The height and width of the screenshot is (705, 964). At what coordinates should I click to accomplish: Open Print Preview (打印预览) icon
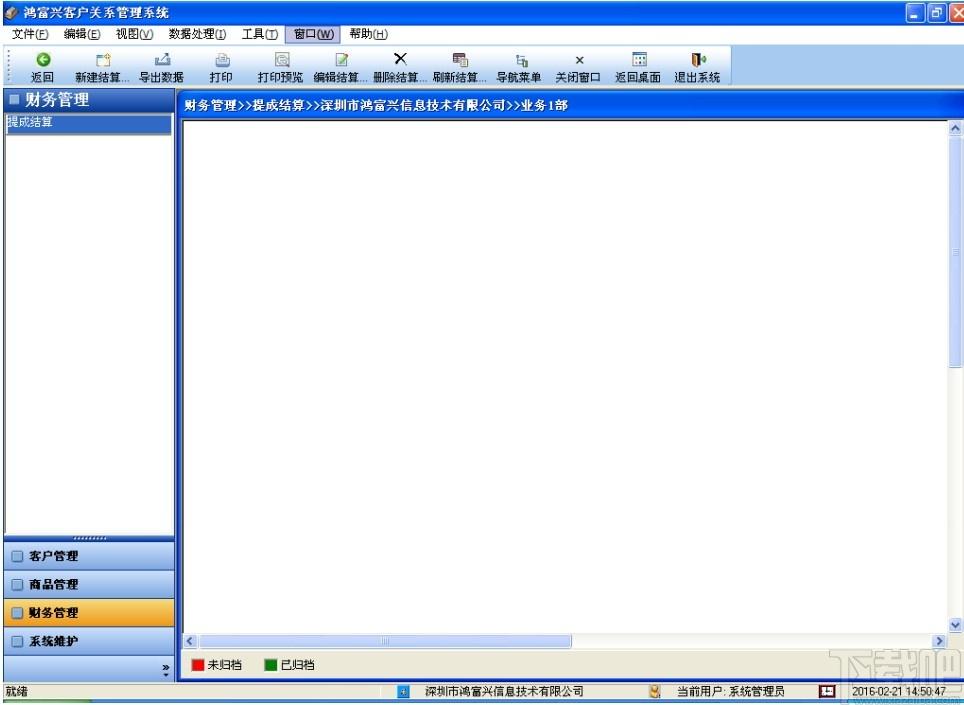281,60
